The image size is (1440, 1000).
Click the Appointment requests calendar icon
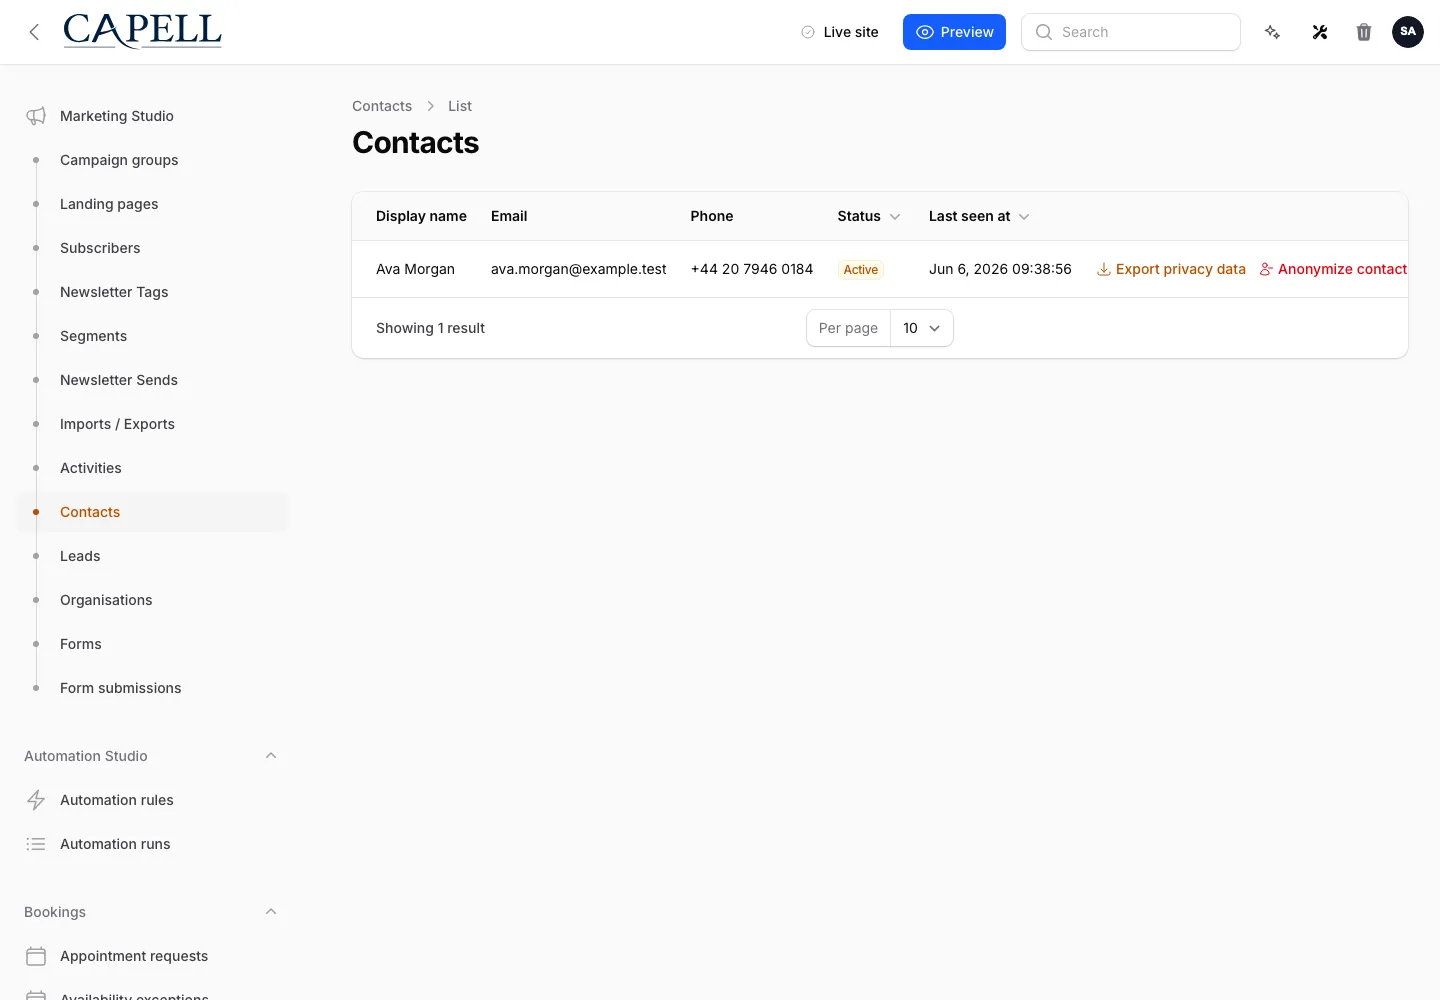coord(36,956)
